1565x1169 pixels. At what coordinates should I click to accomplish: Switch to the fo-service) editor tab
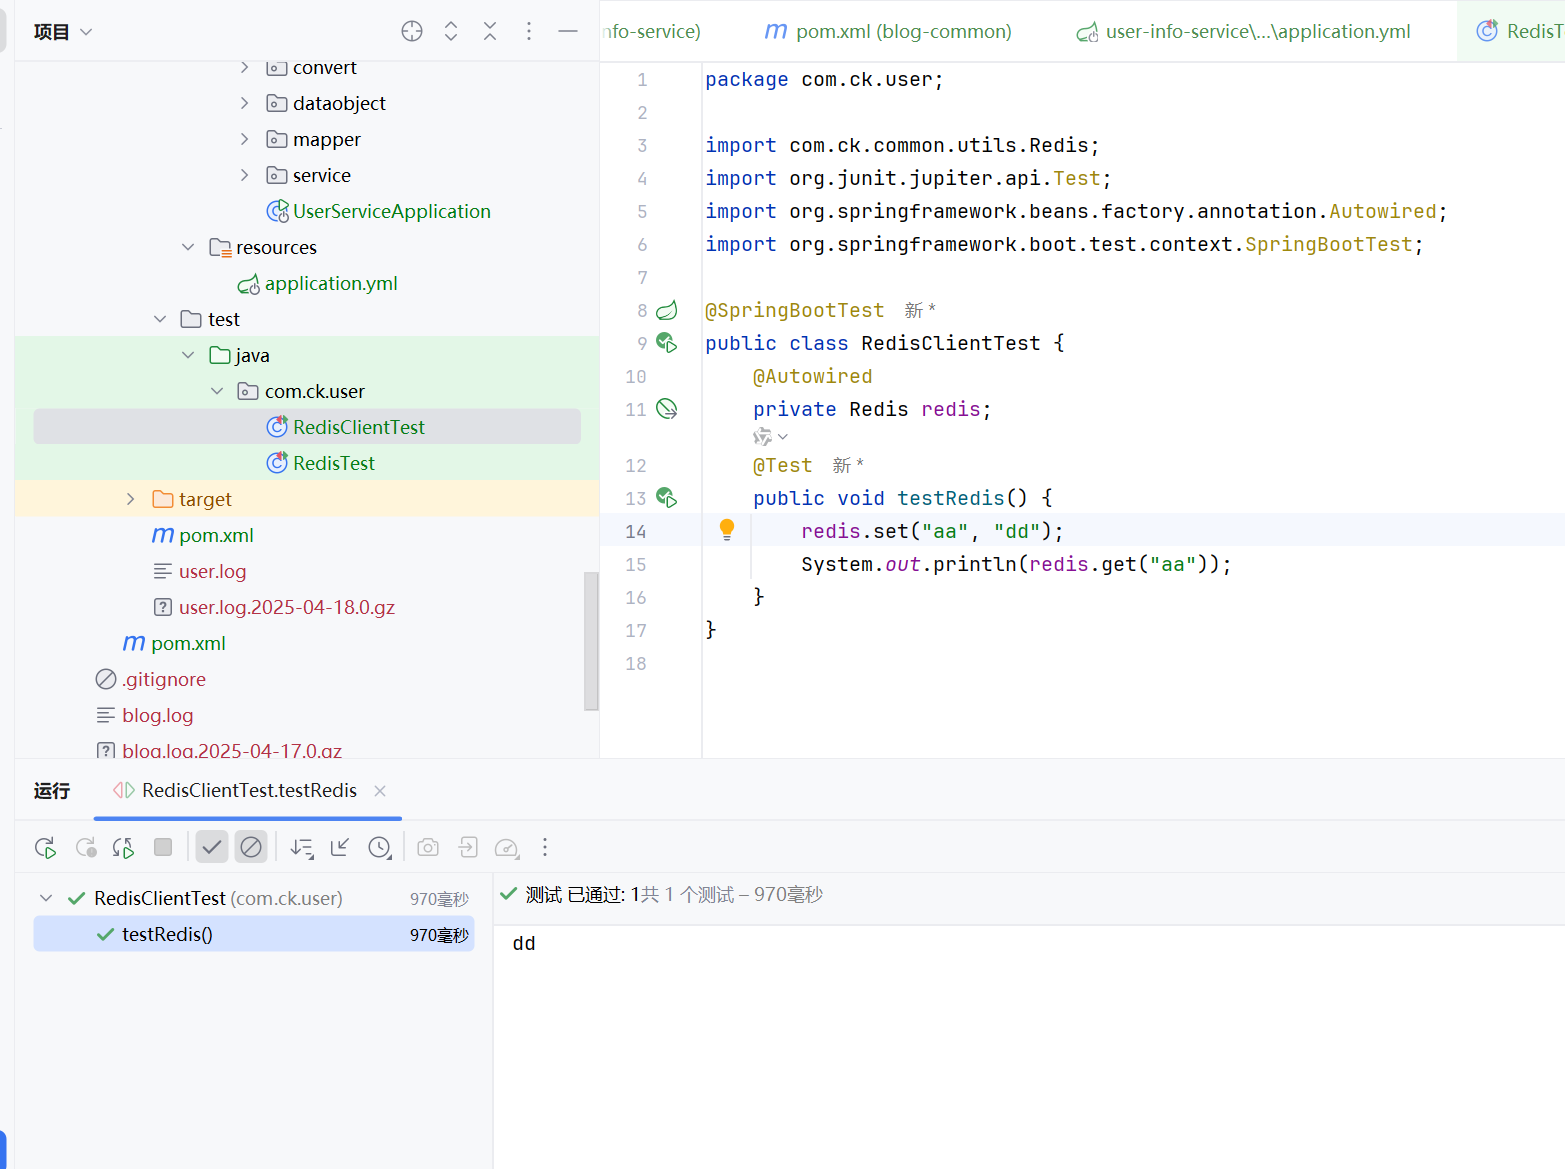click(652, 31)
